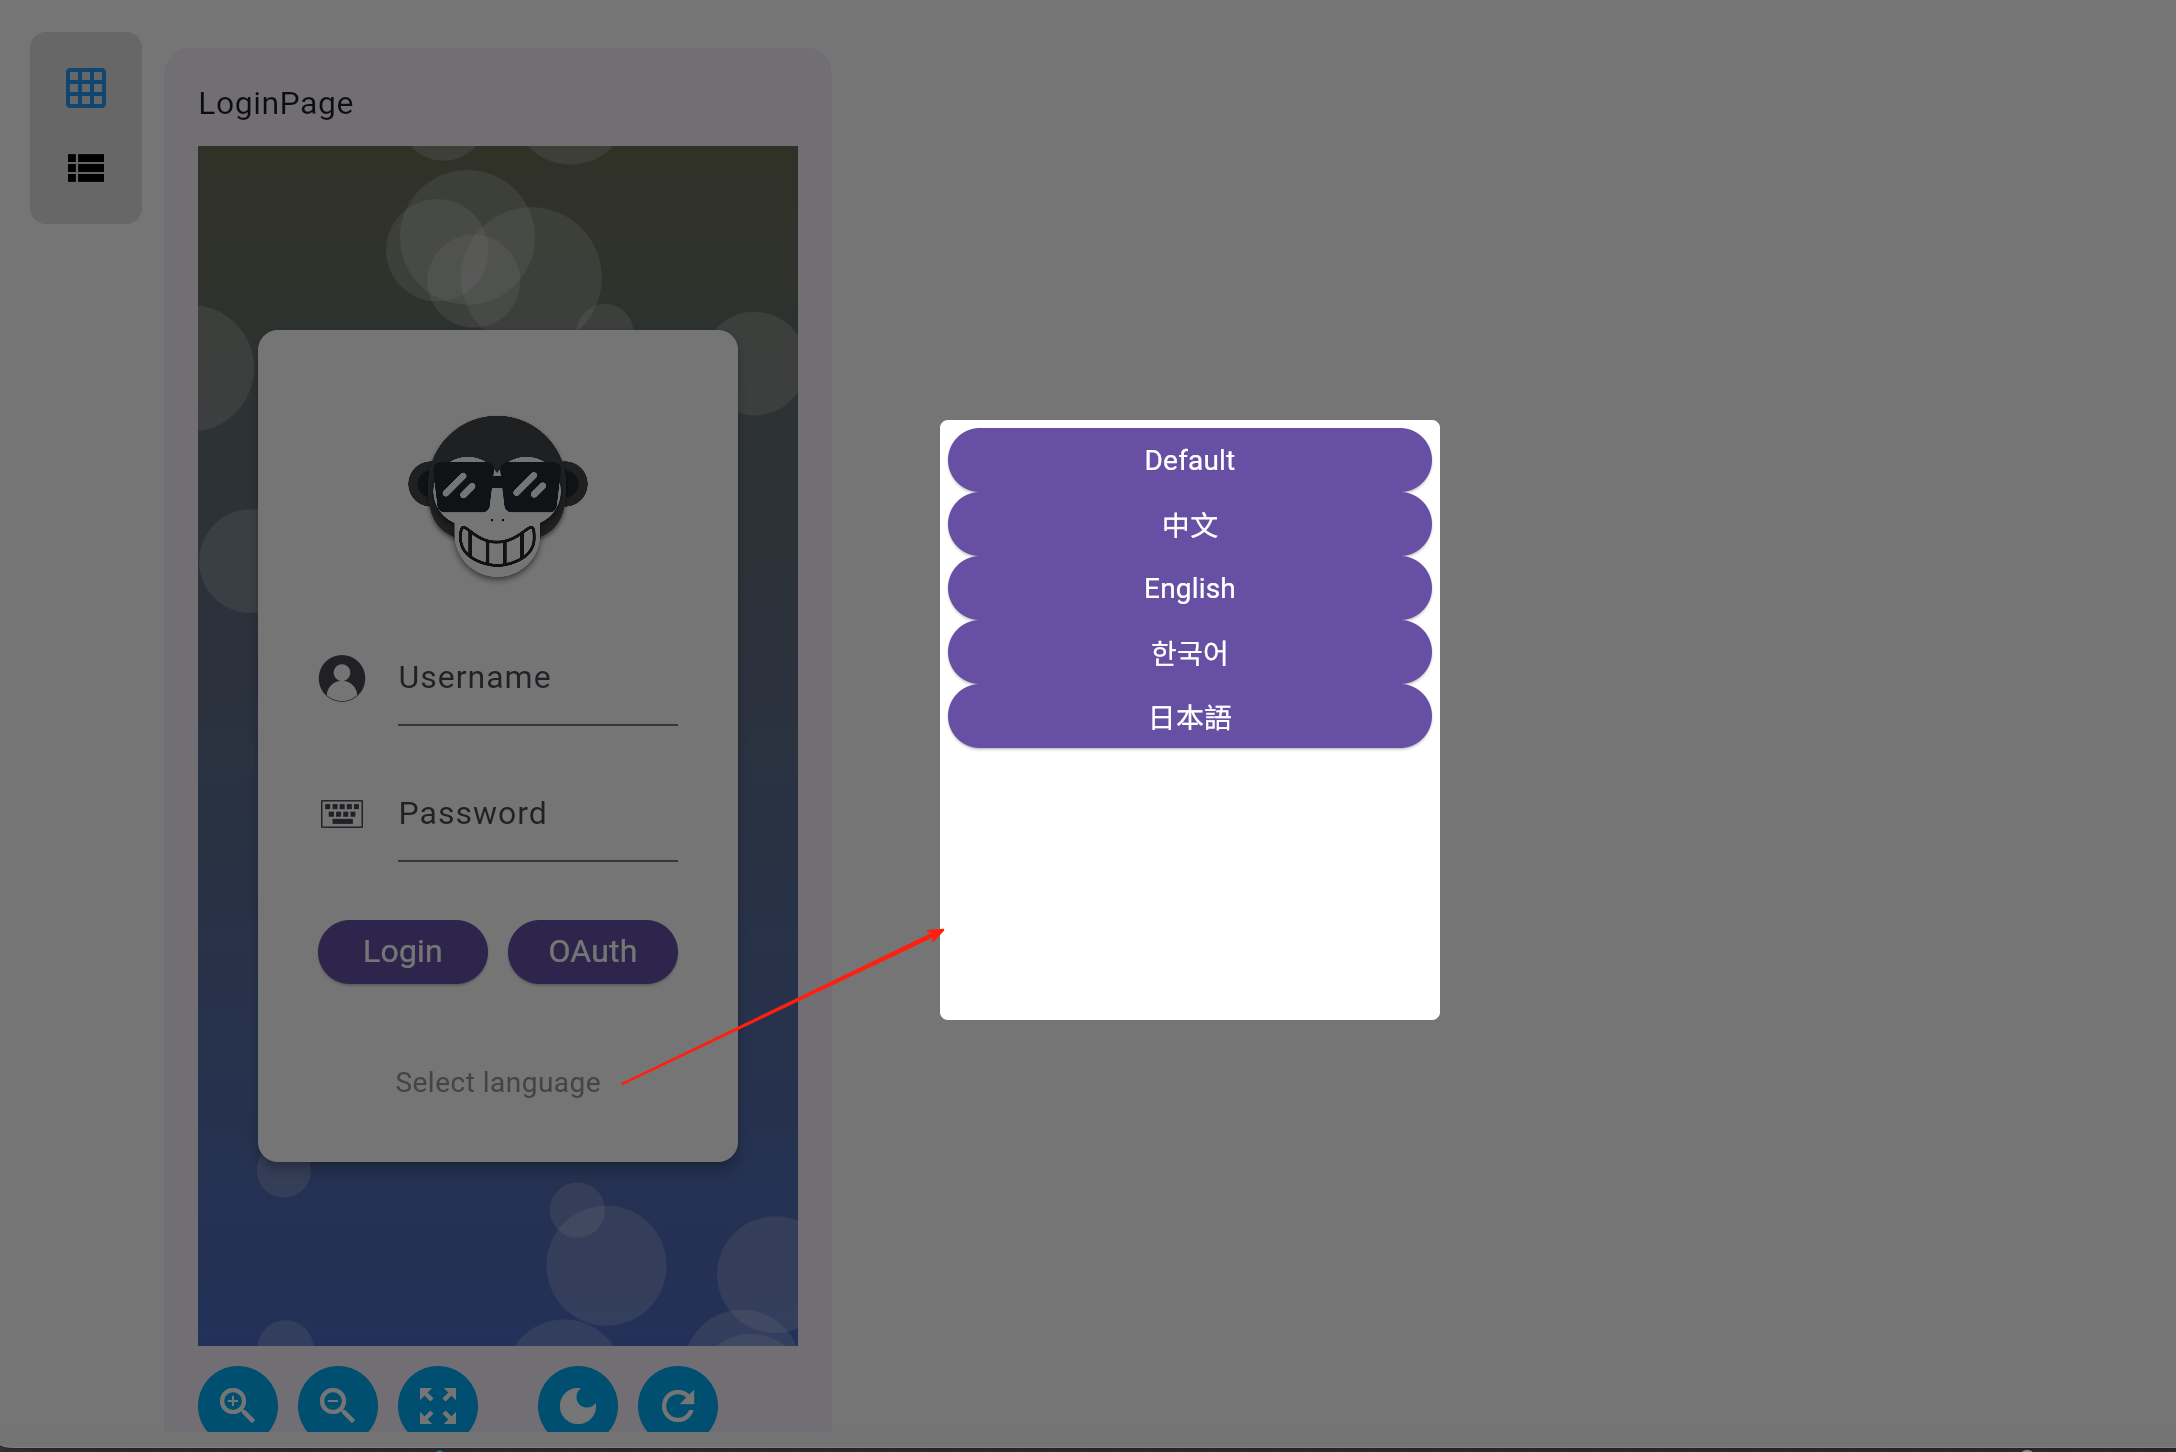Image resolution: width=2176 pixels, height=1452 pixels.
Task: Toggle dark mode moon icon
Action: (x=578, y=1405)
